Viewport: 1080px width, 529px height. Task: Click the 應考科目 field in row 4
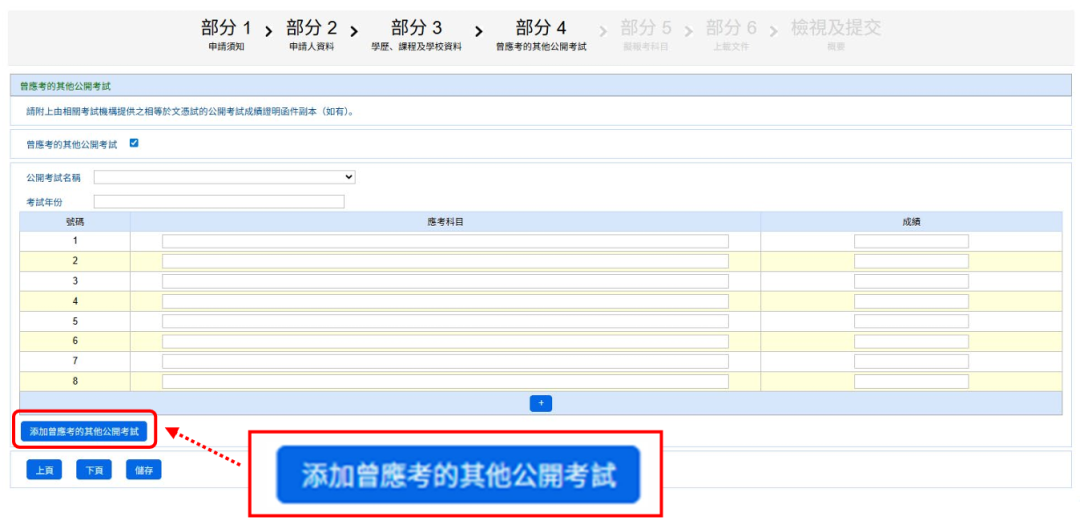(x=445, y=301)
